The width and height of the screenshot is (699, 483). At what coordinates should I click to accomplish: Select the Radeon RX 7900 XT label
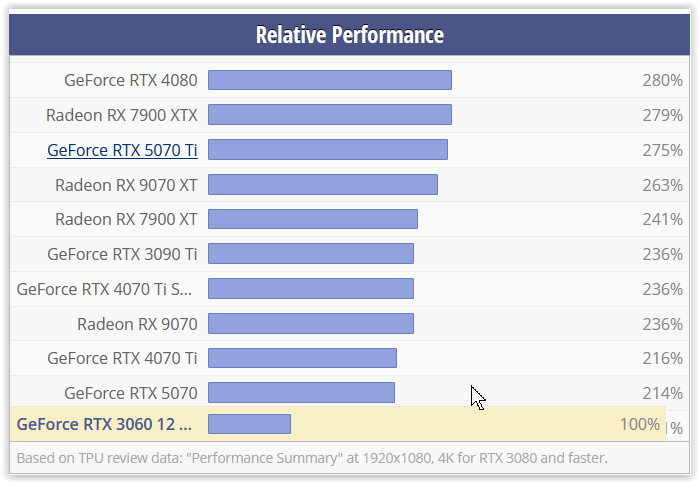click(x=126, y=219)
